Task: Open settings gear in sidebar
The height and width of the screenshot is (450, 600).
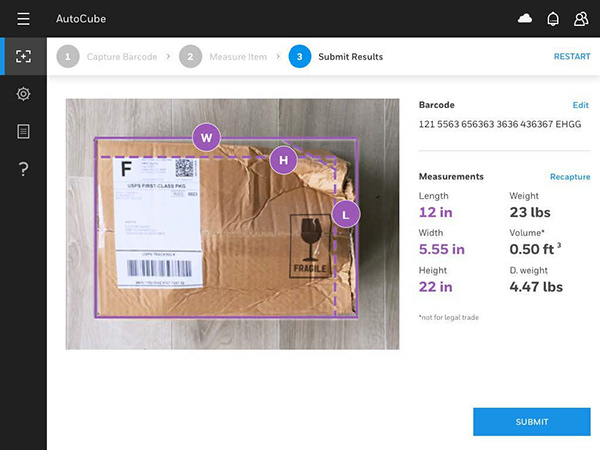Action: 23,94
